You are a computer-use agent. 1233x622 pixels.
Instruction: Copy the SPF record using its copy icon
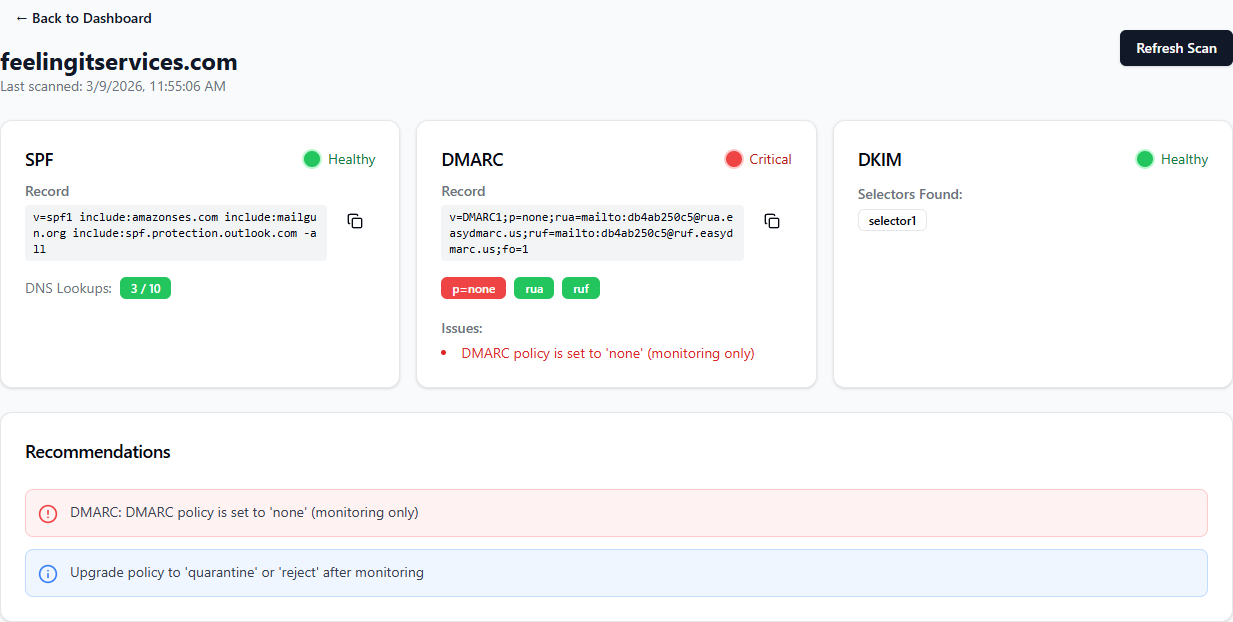coord(355,221)
